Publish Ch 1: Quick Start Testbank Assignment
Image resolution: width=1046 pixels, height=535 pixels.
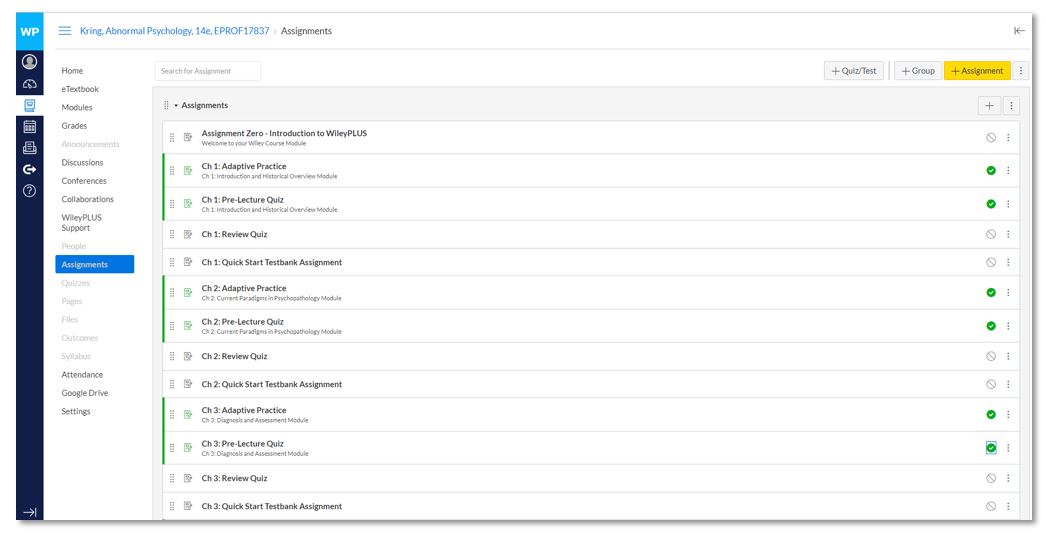pyautogui.click(x=991, y=262)
